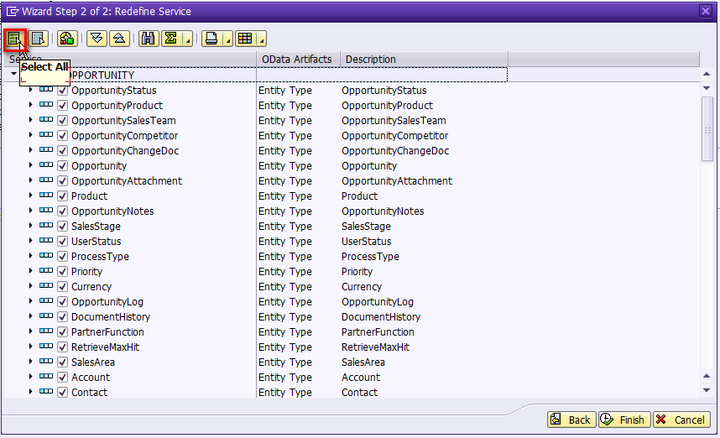Click Entity Type cell in the Priority row
This screenshot has width=720, height=438.
[x=285, y=272]
